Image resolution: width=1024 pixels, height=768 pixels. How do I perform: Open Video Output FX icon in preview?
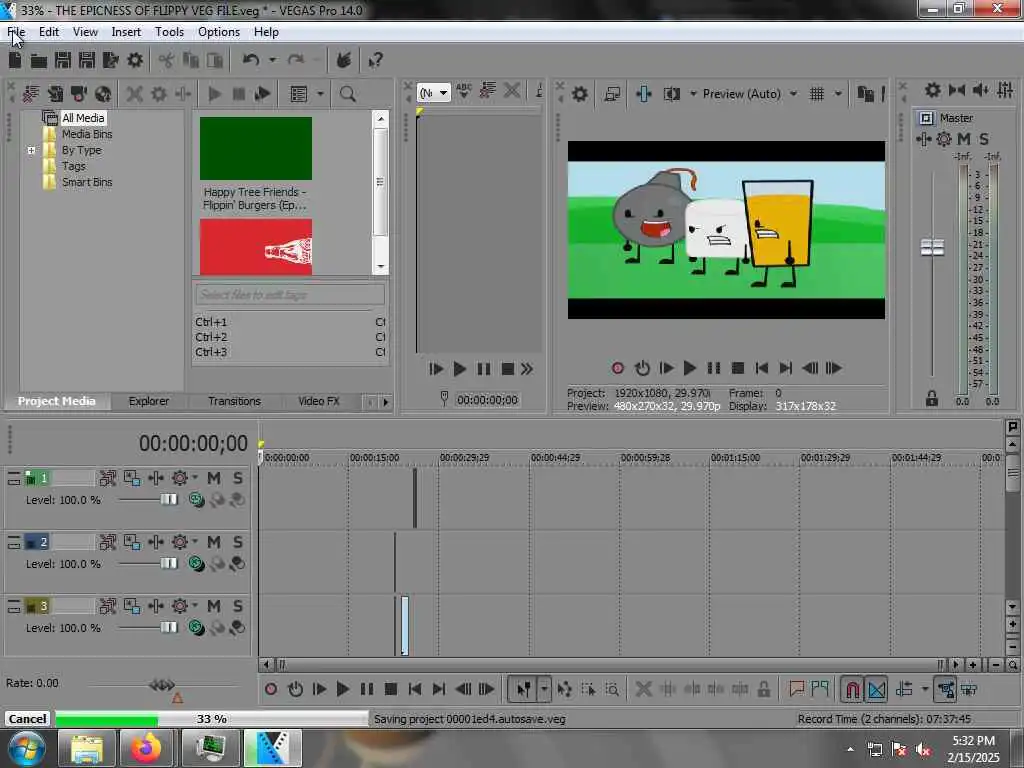coord(643,94)
